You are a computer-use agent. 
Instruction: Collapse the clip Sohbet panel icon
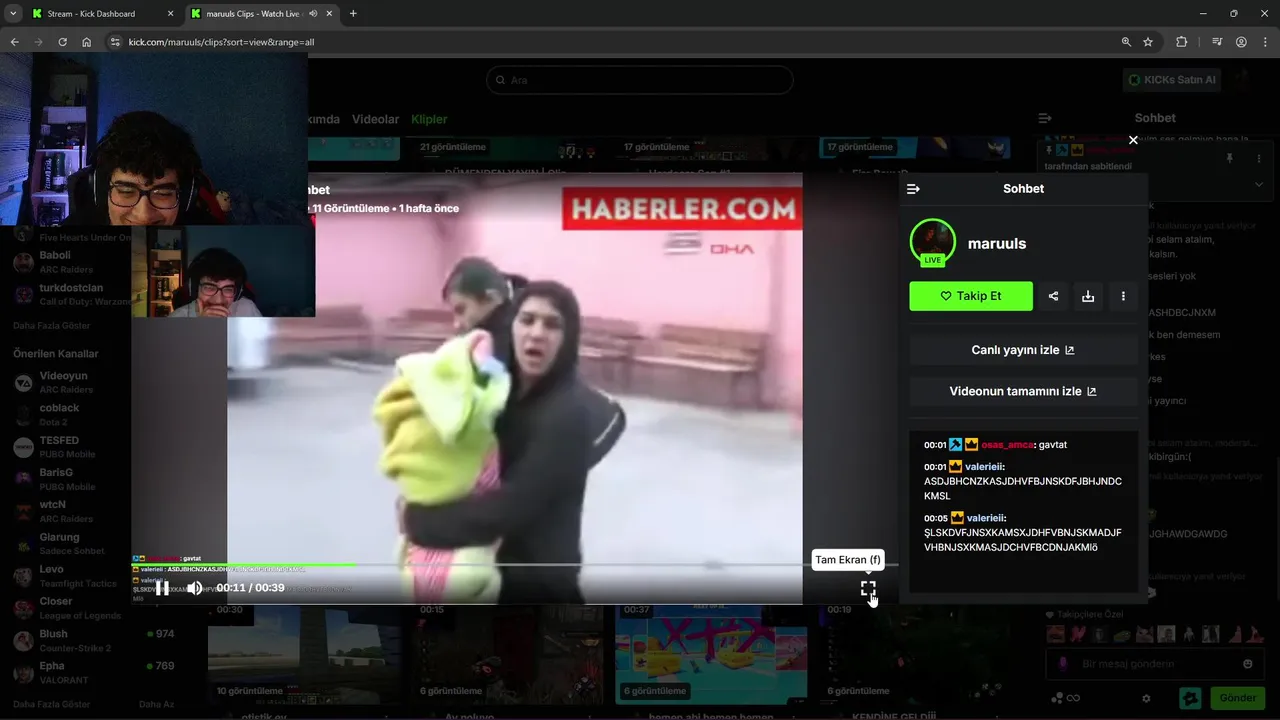(913, 189)
